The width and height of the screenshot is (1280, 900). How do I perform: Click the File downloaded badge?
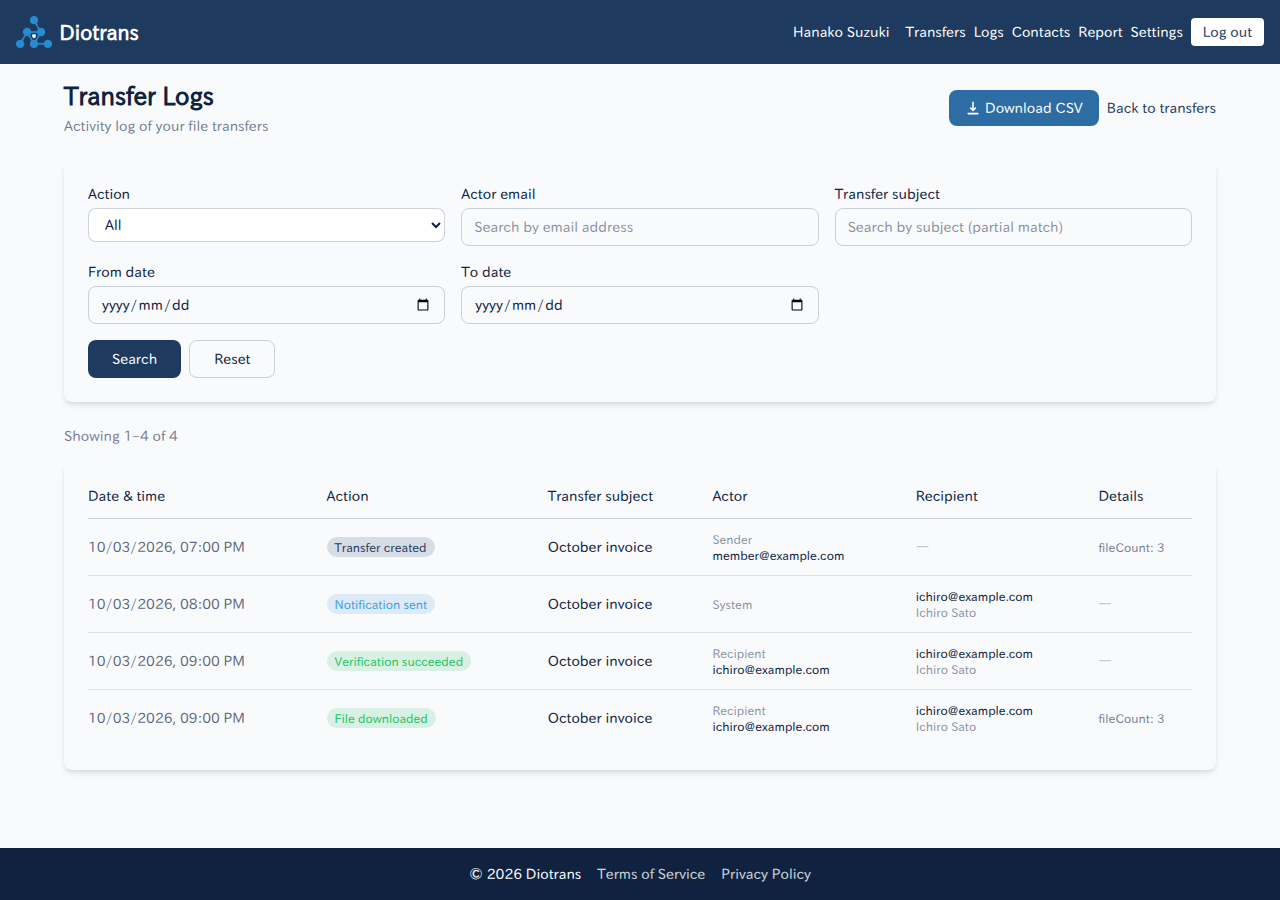coord(381,719)
